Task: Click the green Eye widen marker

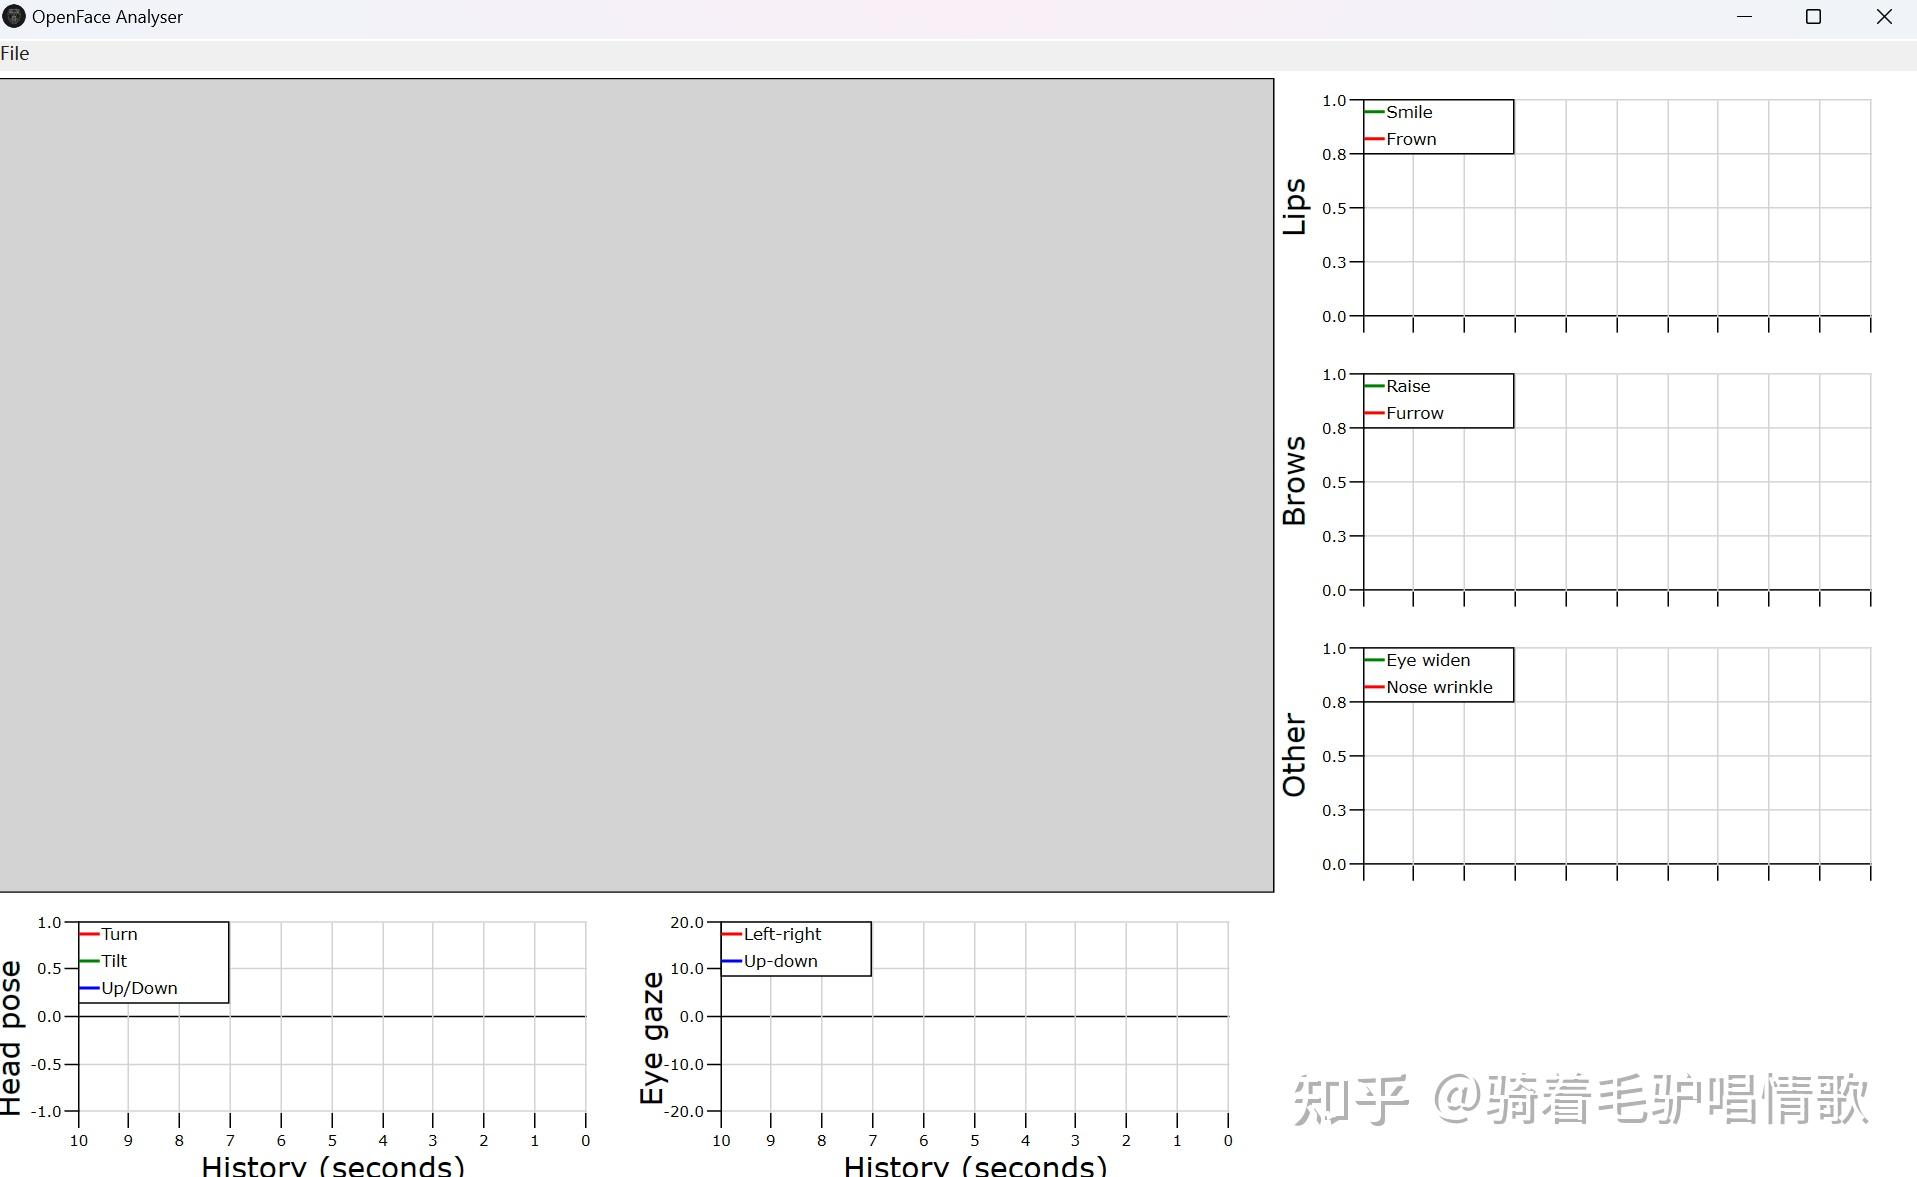Action: point(1375,660)
